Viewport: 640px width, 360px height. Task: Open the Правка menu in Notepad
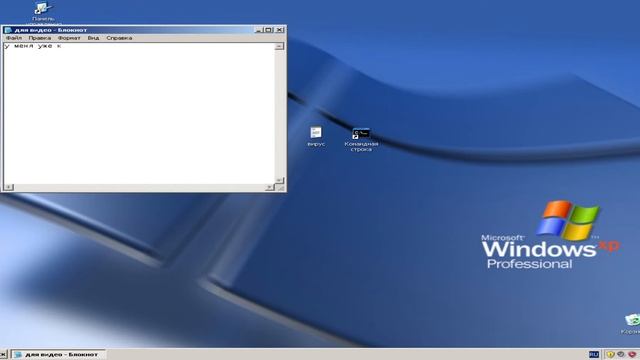[40, 38]
